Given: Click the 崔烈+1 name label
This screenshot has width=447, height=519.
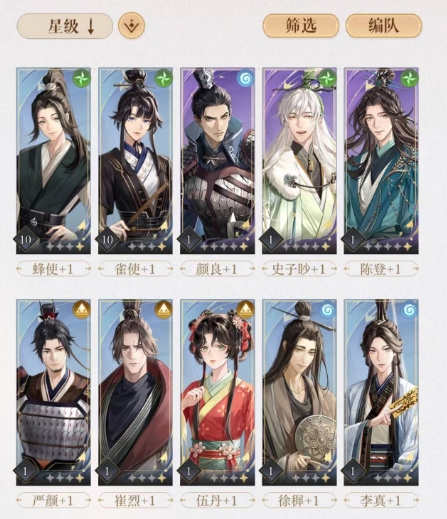Looking at the screenshot, I should click(x=135, y=501).
